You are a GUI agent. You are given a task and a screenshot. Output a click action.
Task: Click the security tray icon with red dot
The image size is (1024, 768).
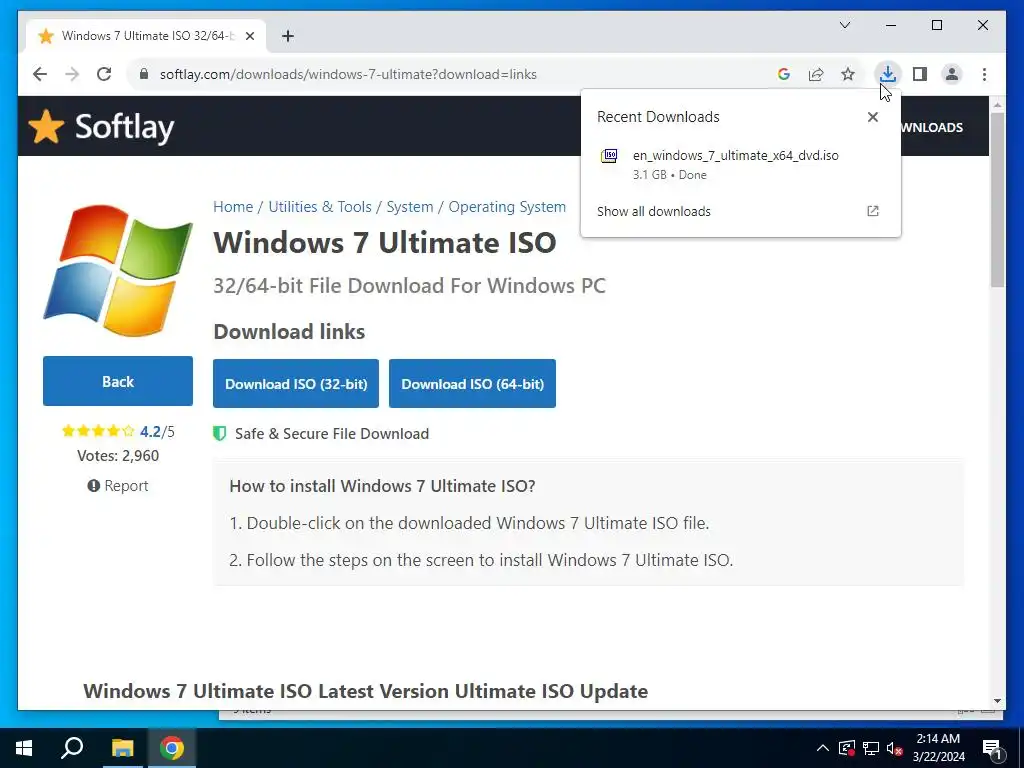coord(846,748)
